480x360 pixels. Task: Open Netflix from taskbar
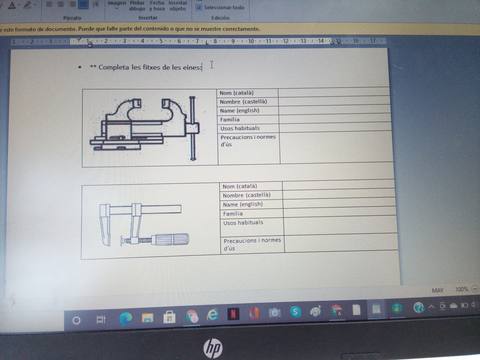233,314
